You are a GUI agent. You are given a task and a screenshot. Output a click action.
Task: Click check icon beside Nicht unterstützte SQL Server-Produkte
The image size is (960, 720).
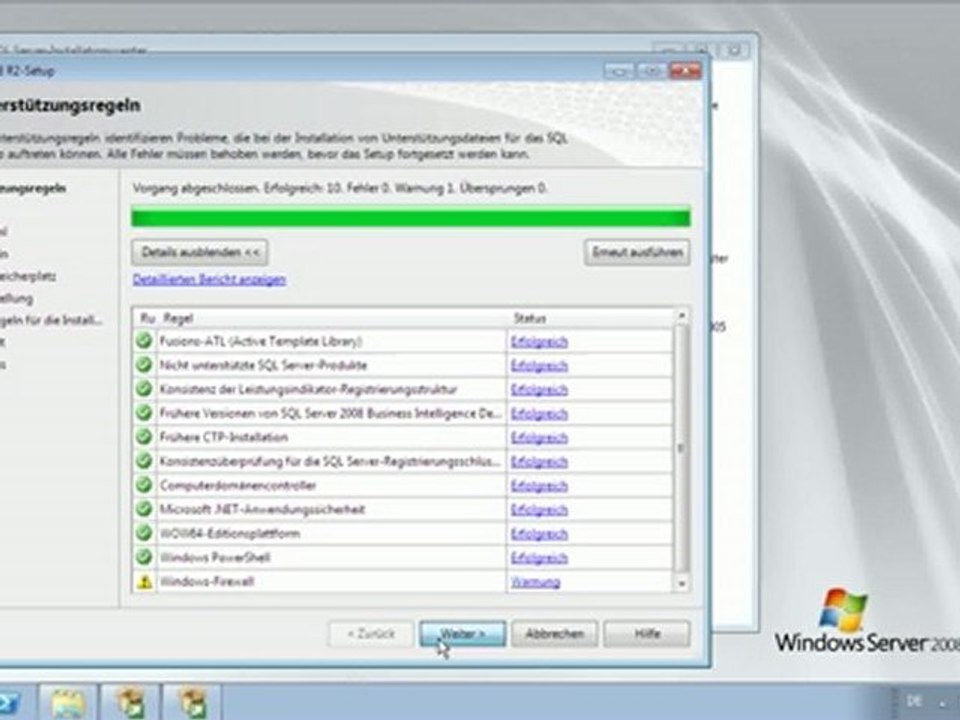144,364
